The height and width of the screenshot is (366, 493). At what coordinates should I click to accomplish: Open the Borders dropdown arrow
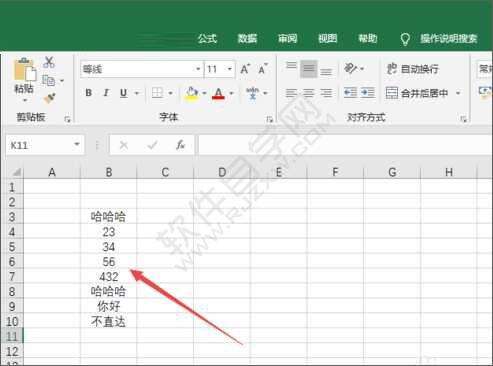pyautogui.click(x=170, y=93)
